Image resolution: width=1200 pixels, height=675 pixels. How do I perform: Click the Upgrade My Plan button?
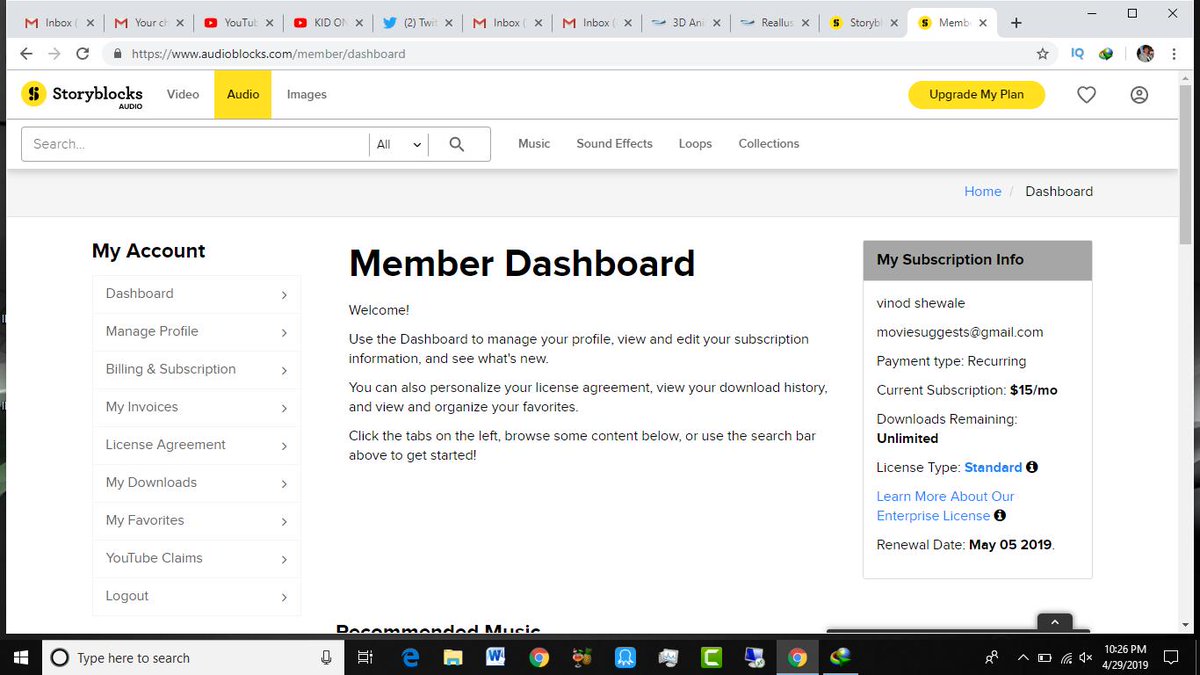976,94
